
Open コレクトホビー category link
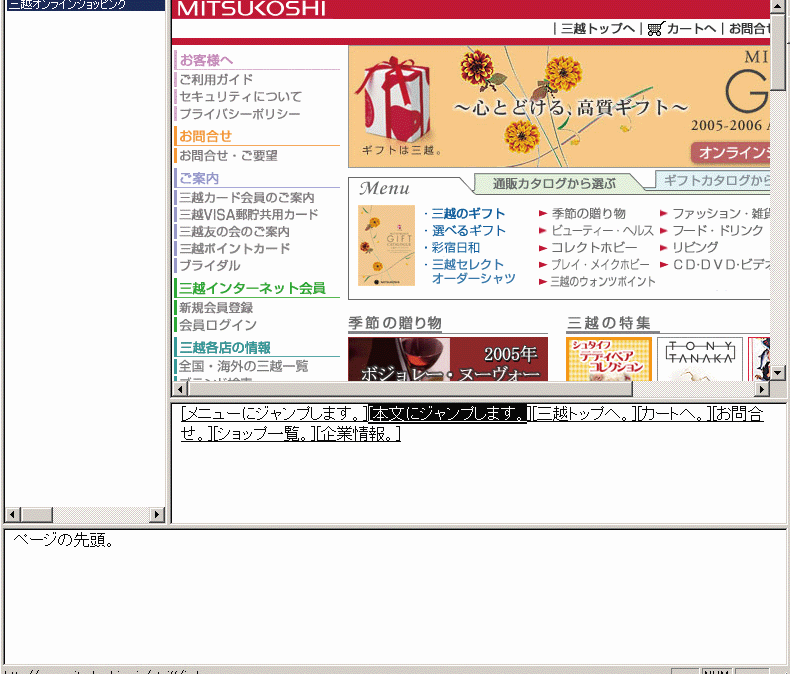[x=594, y=248]
